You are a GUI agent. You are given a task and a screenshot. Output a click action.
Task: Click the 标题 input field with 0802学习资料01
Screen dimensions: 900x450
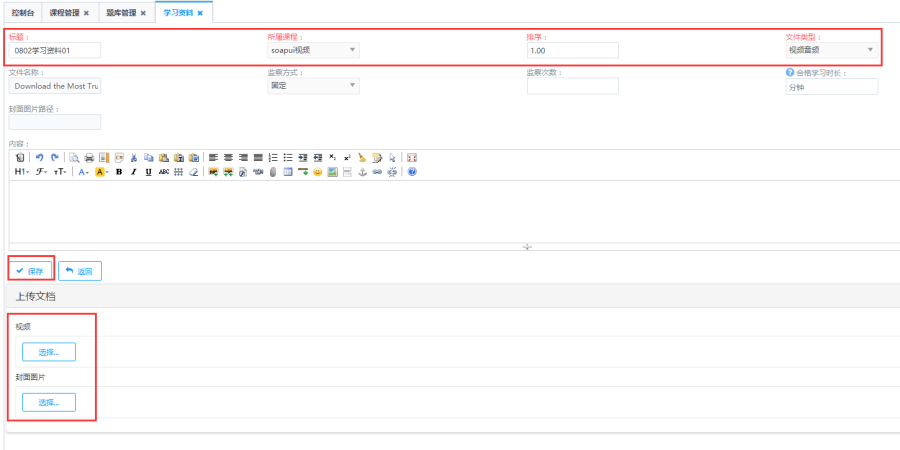(55, 50)
